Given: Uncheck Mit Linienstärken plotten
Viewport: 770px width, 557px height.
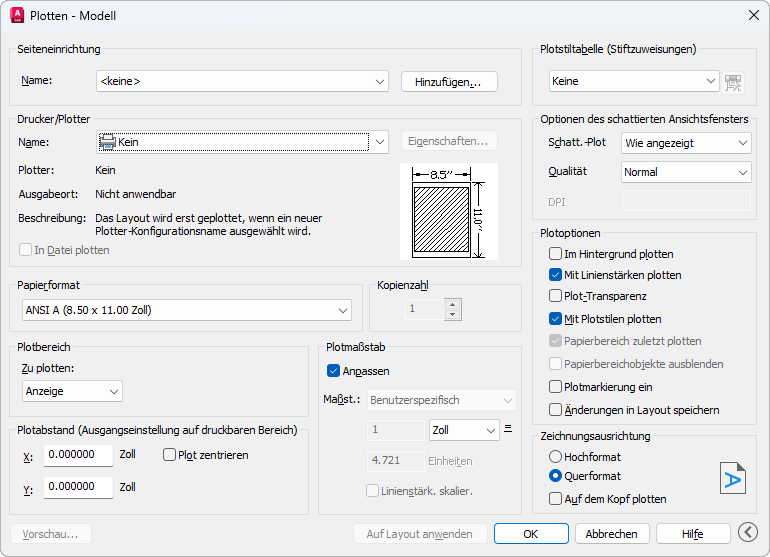Looking at the screenshot, I should (x=556, y=275).
